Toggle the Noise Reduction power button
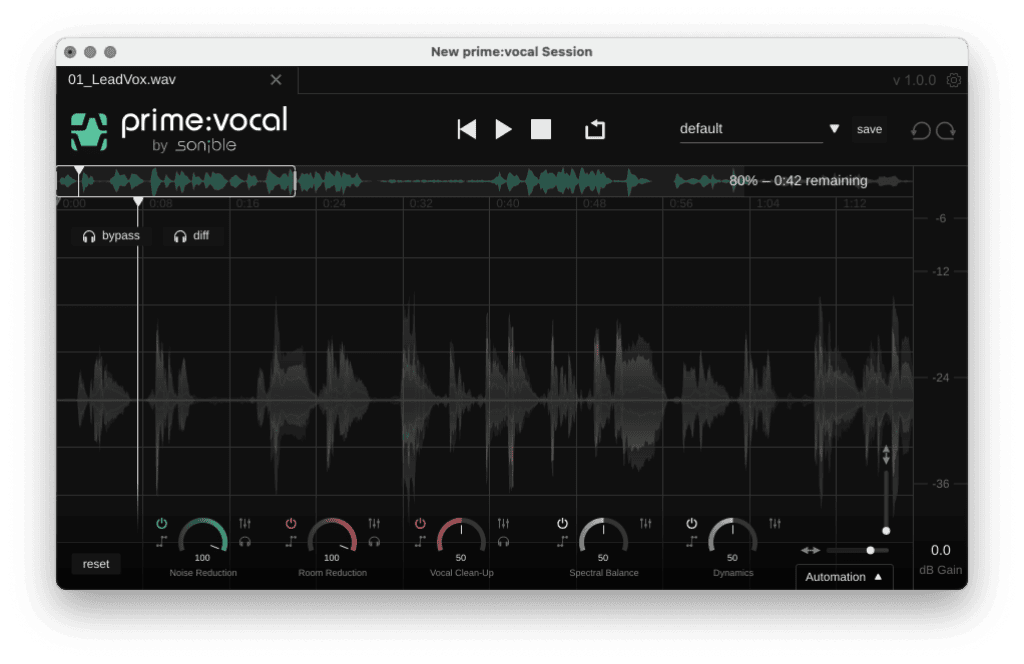 [162, 523]
